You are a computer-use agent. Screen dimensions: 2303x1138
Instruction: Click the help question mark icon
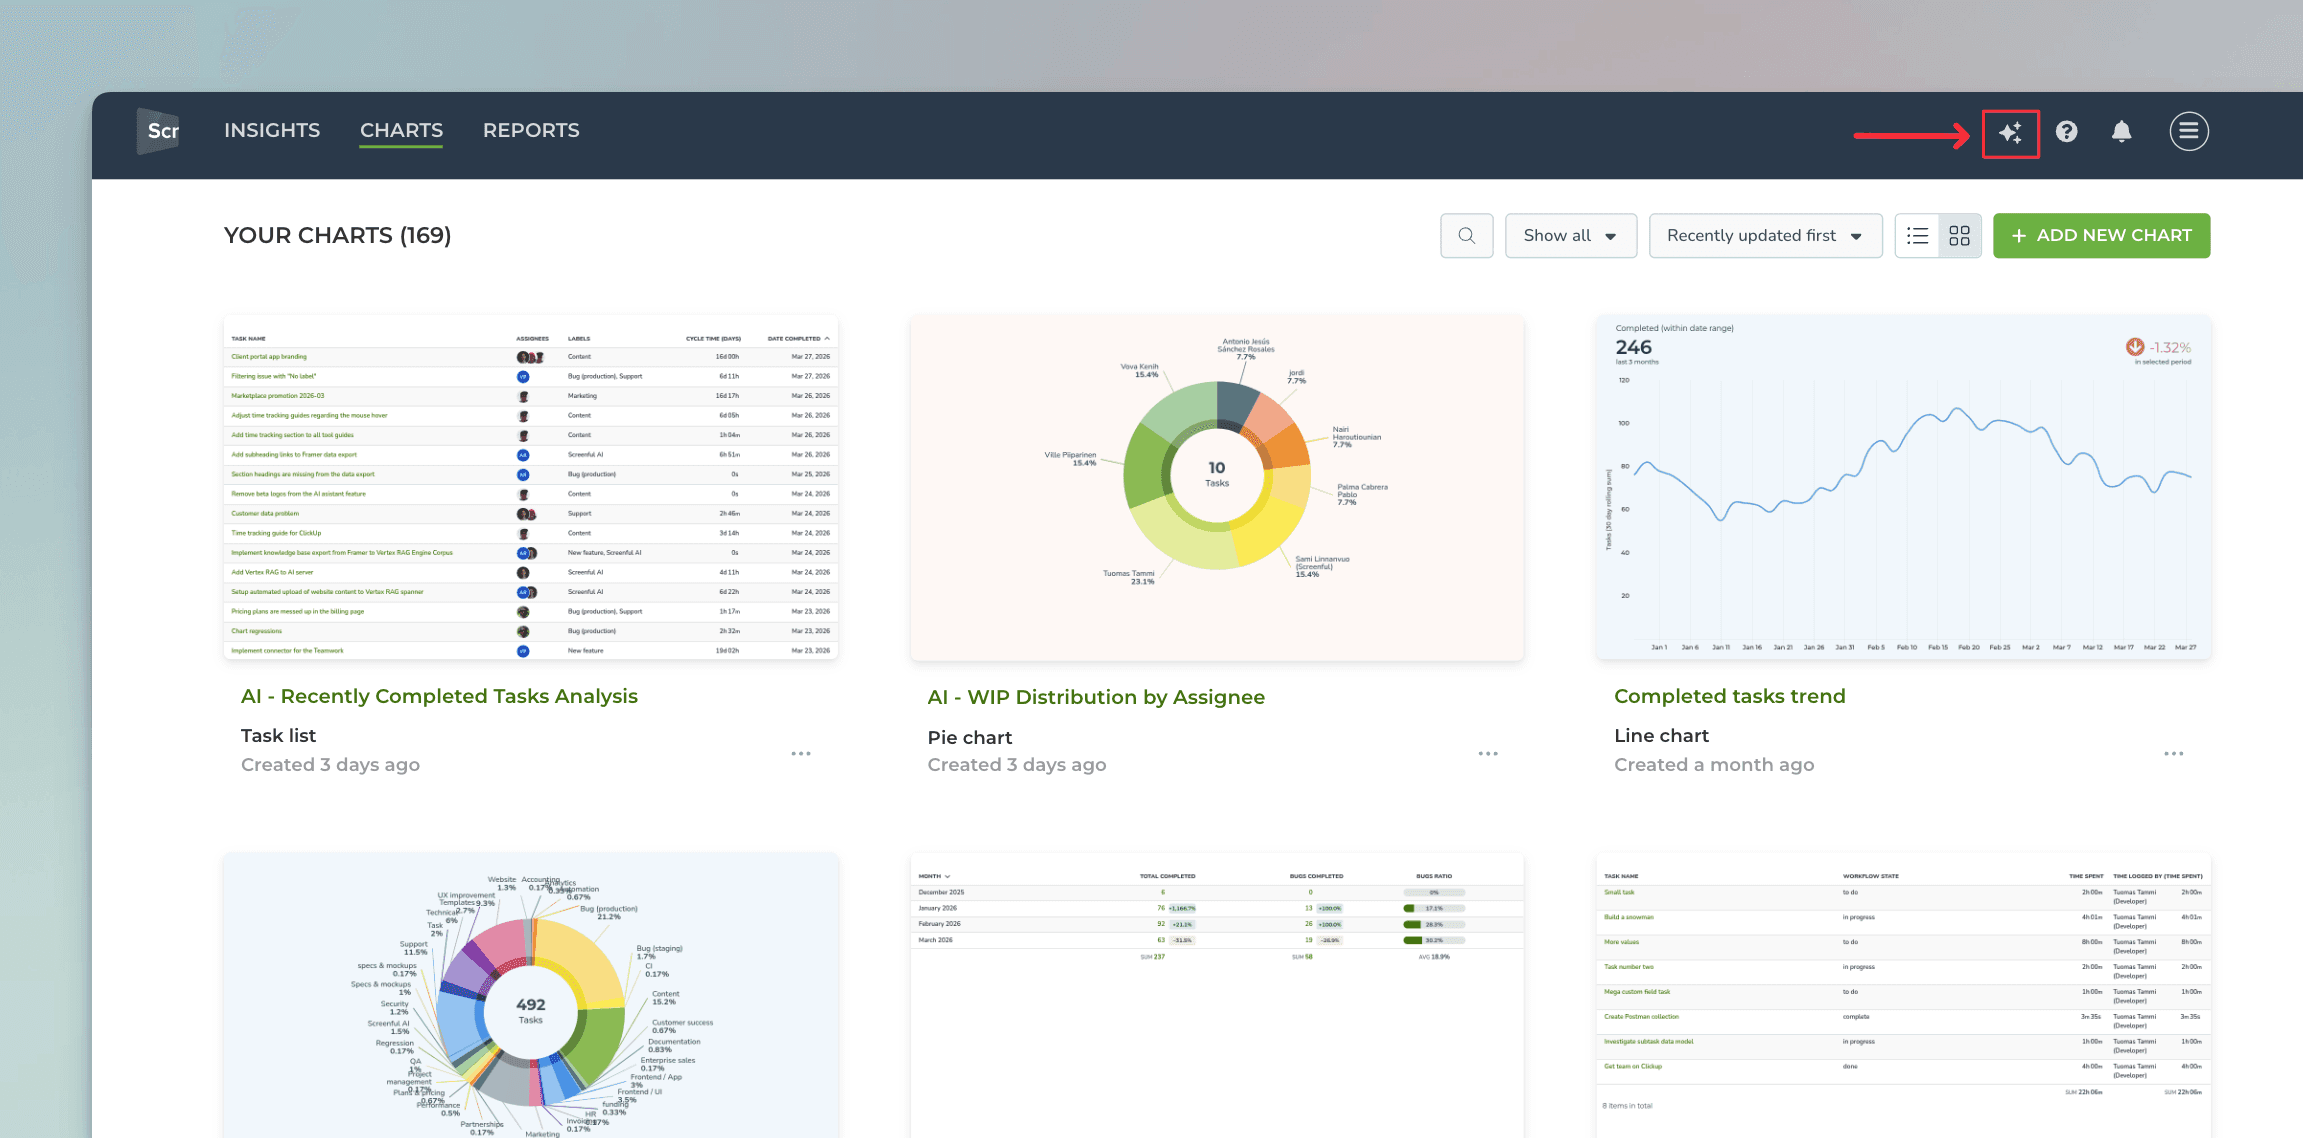2066,132
